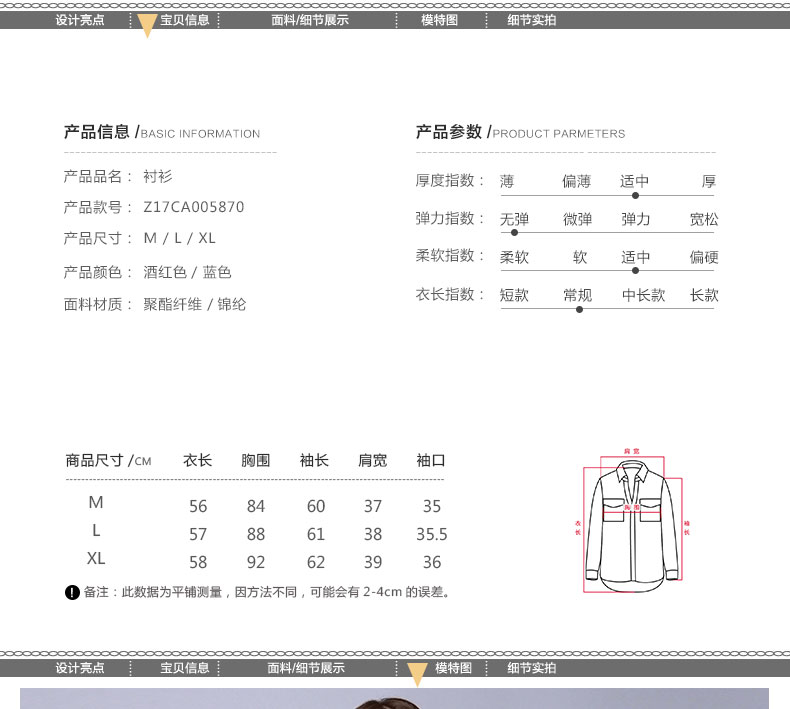The image size is (790, 709).
Task: Open 设计亮点 in the bottom navigation bar
Action: pos(80,668)
